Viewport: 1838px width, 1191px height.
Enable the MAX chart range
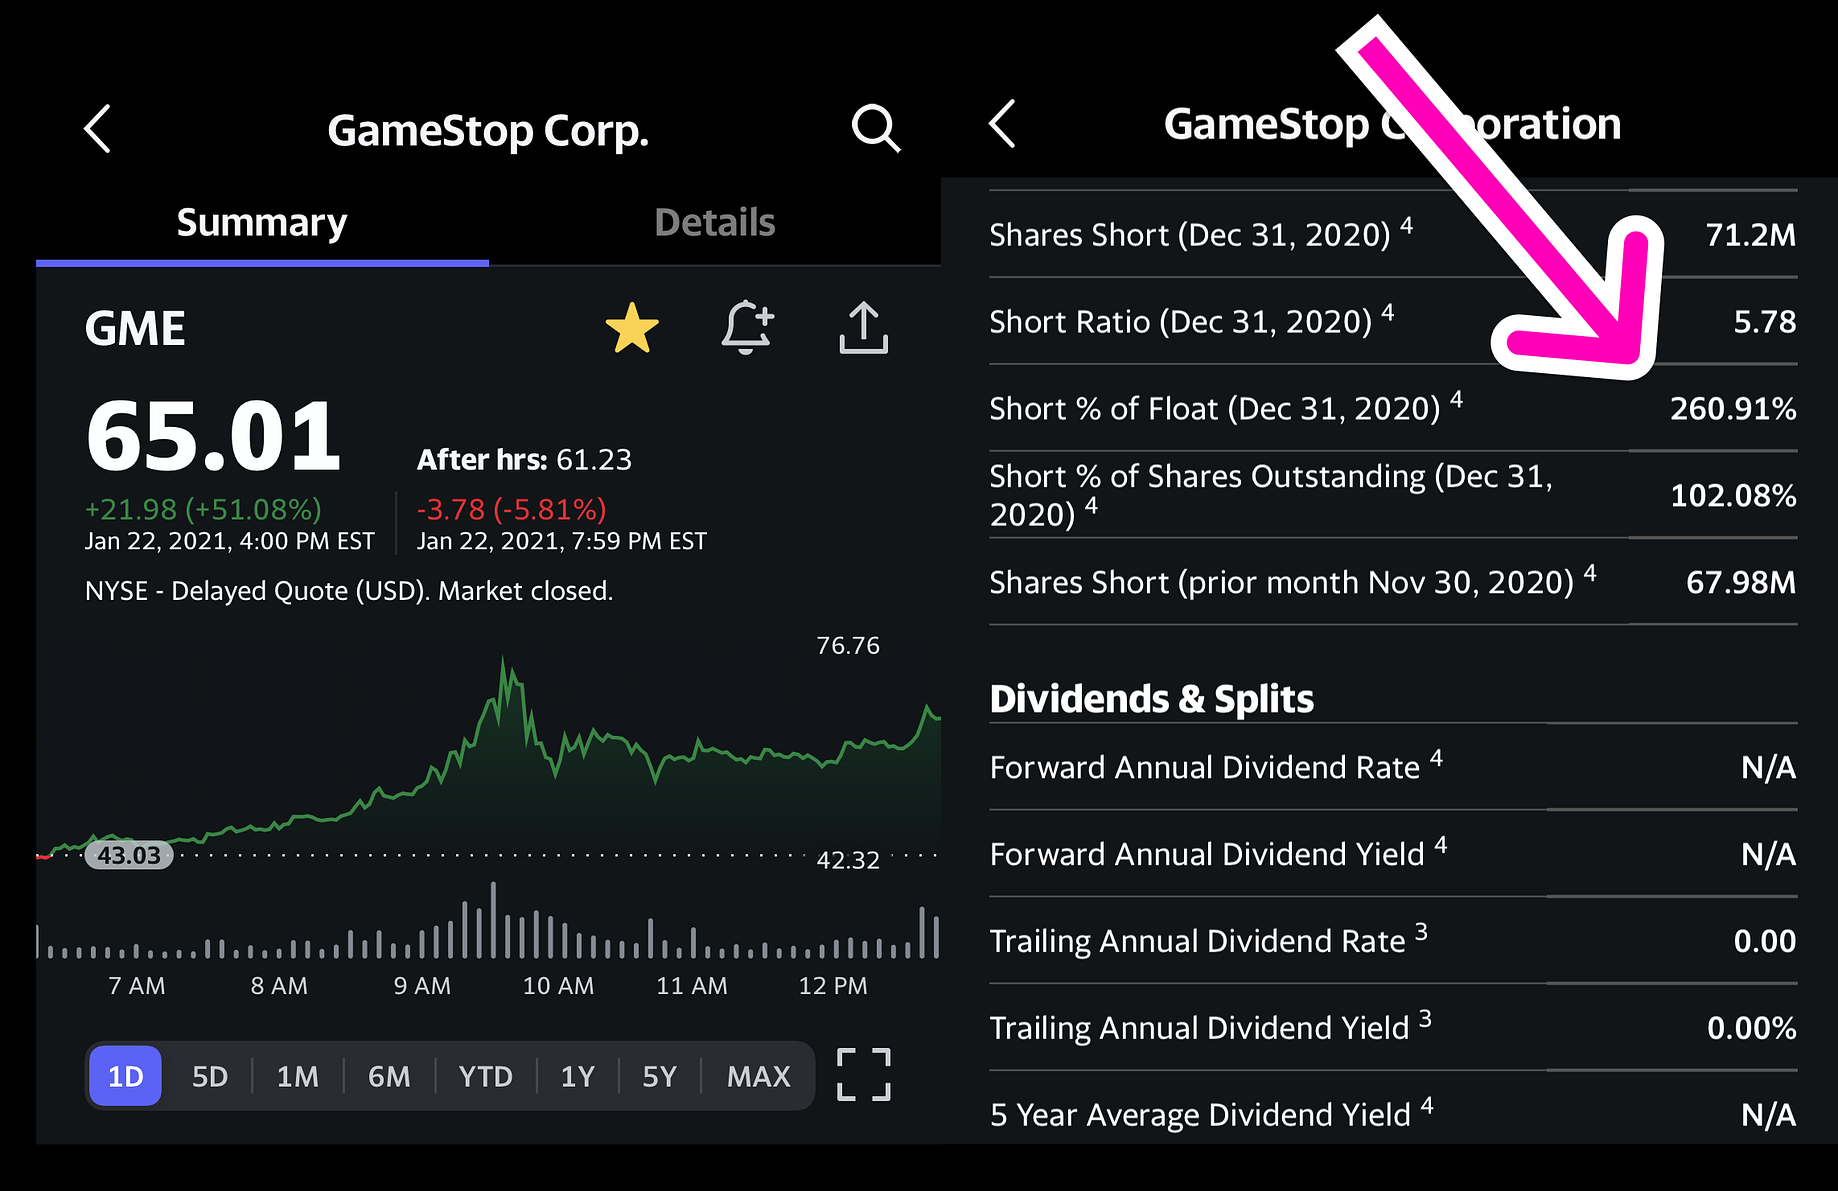point(757,1076)
